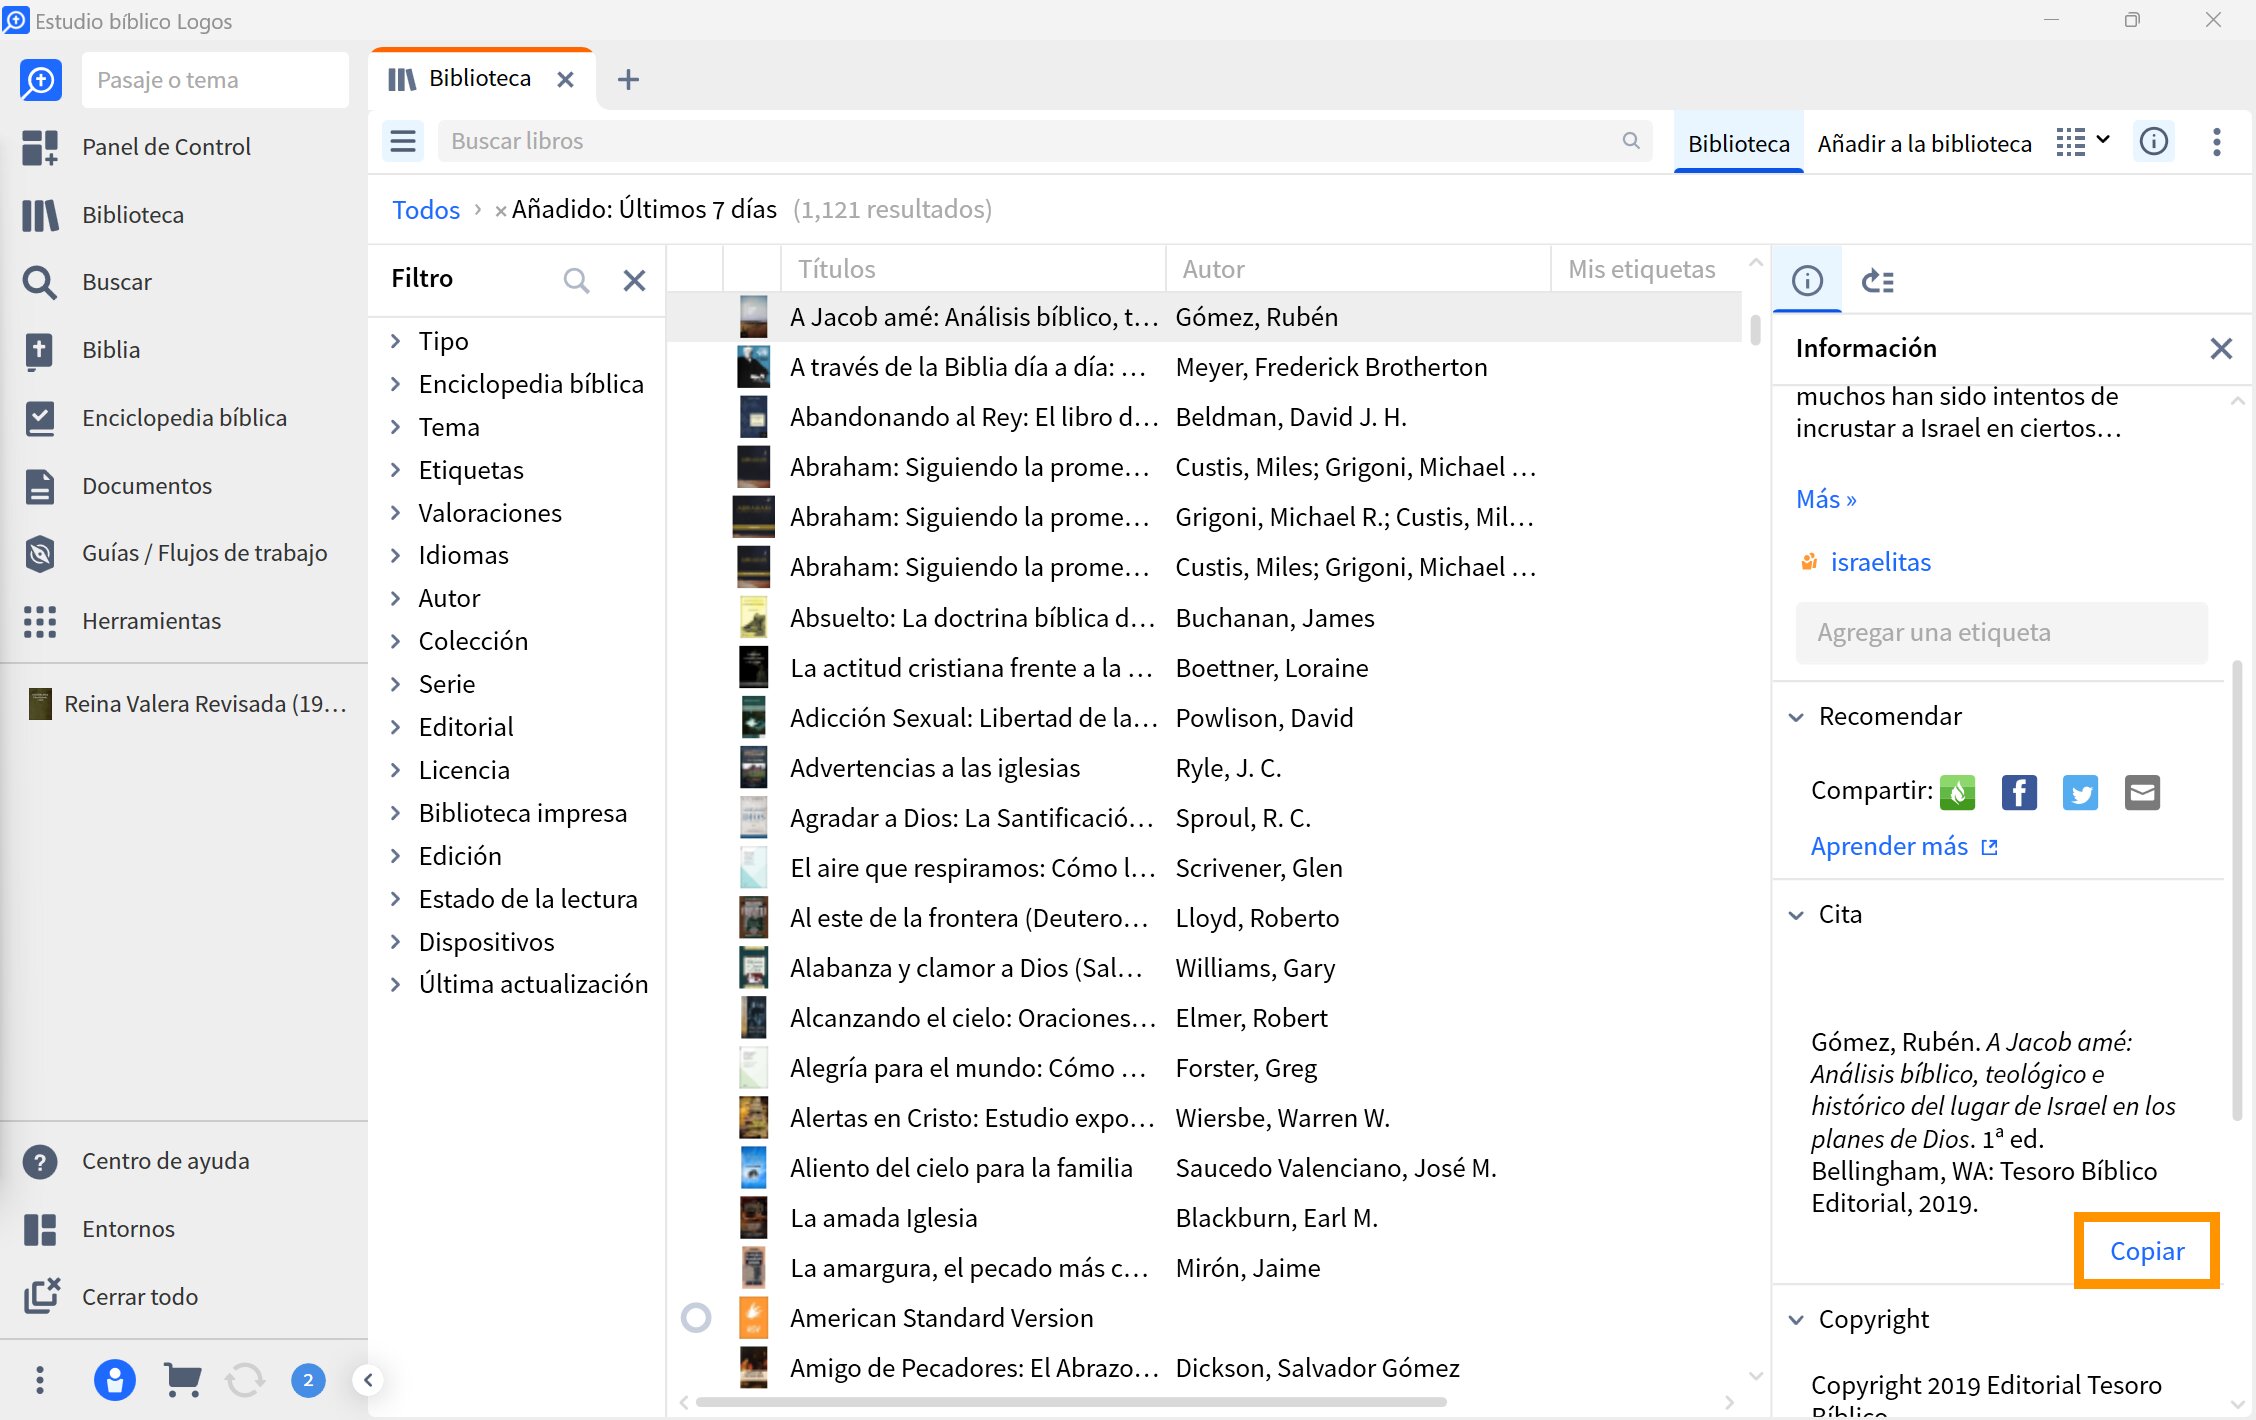Open the library panel kebab menu
Viewport: 2256px width, 1420px height.
point(2217,142)
